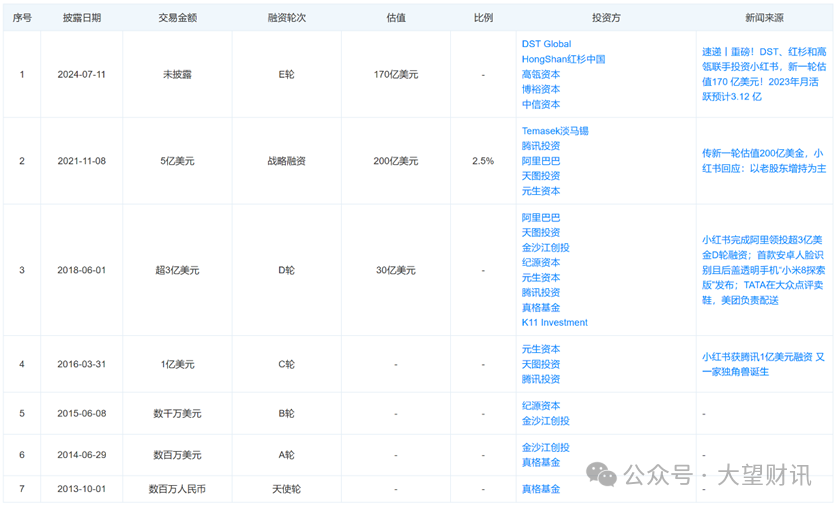Screen dimensions: 839x509
Task: Open 金沙江创投 in the A轮 row
Action: tap(546, 447)
